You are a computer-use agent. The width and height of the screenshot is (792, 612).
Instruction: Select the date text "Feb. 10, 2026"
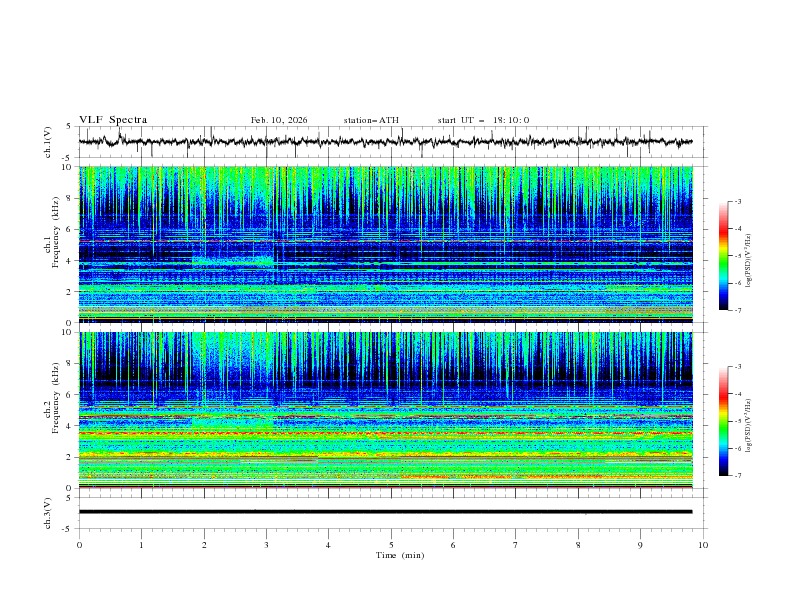click(279, 120)
